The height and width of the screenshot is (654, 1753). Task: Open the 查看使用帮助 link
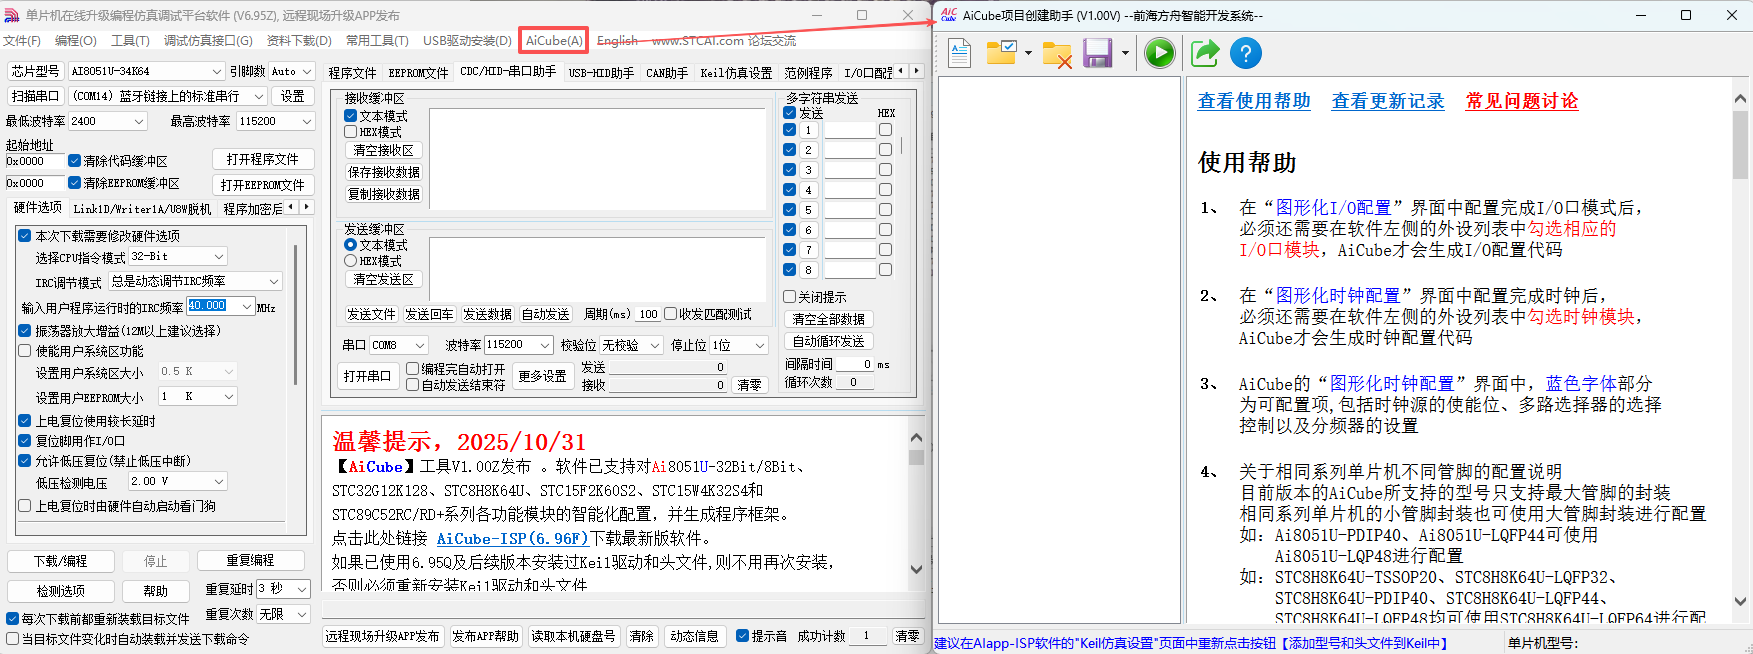click(1254, 101)
